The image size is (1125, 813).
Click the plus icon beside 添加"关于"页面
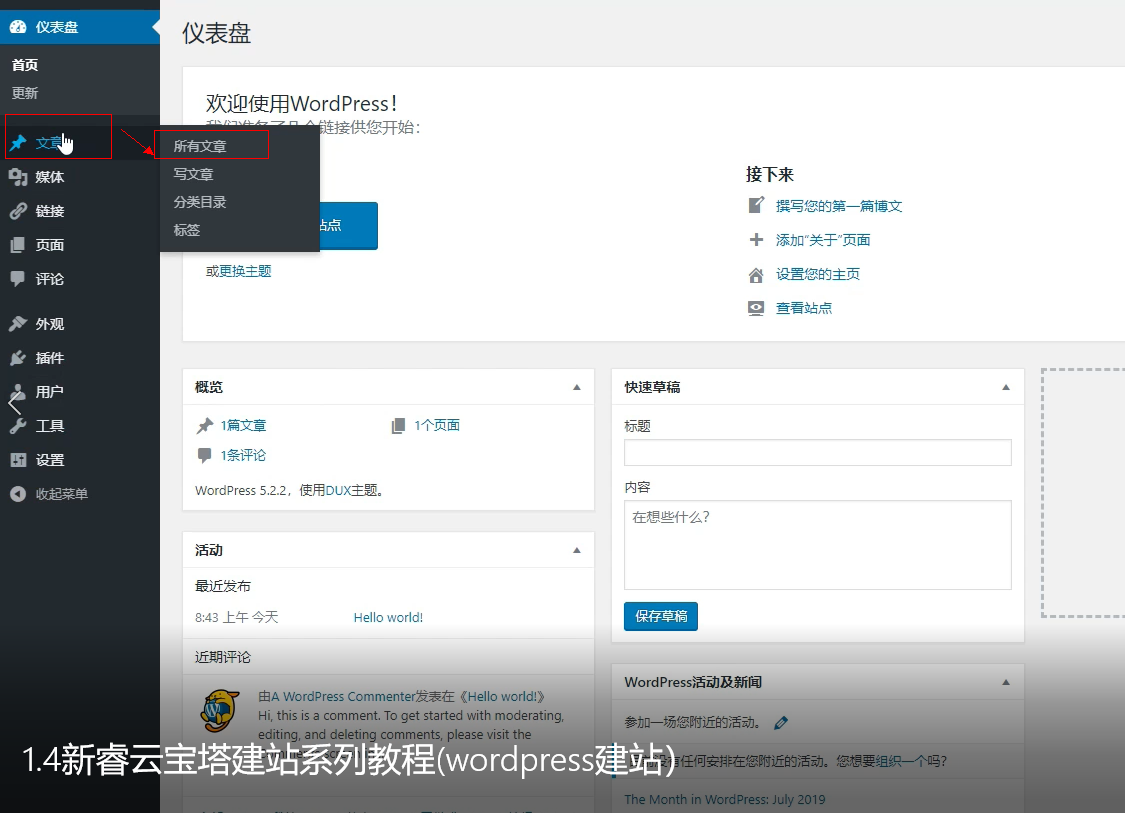(x=756, y=240)
